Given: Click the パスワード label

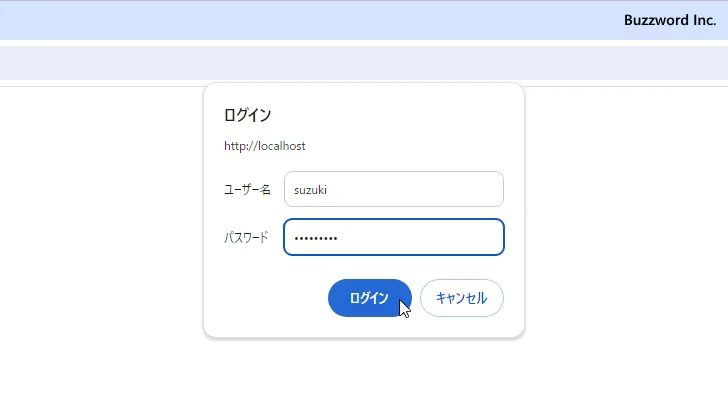Looking at the screenshot, I should coord(246,238).
